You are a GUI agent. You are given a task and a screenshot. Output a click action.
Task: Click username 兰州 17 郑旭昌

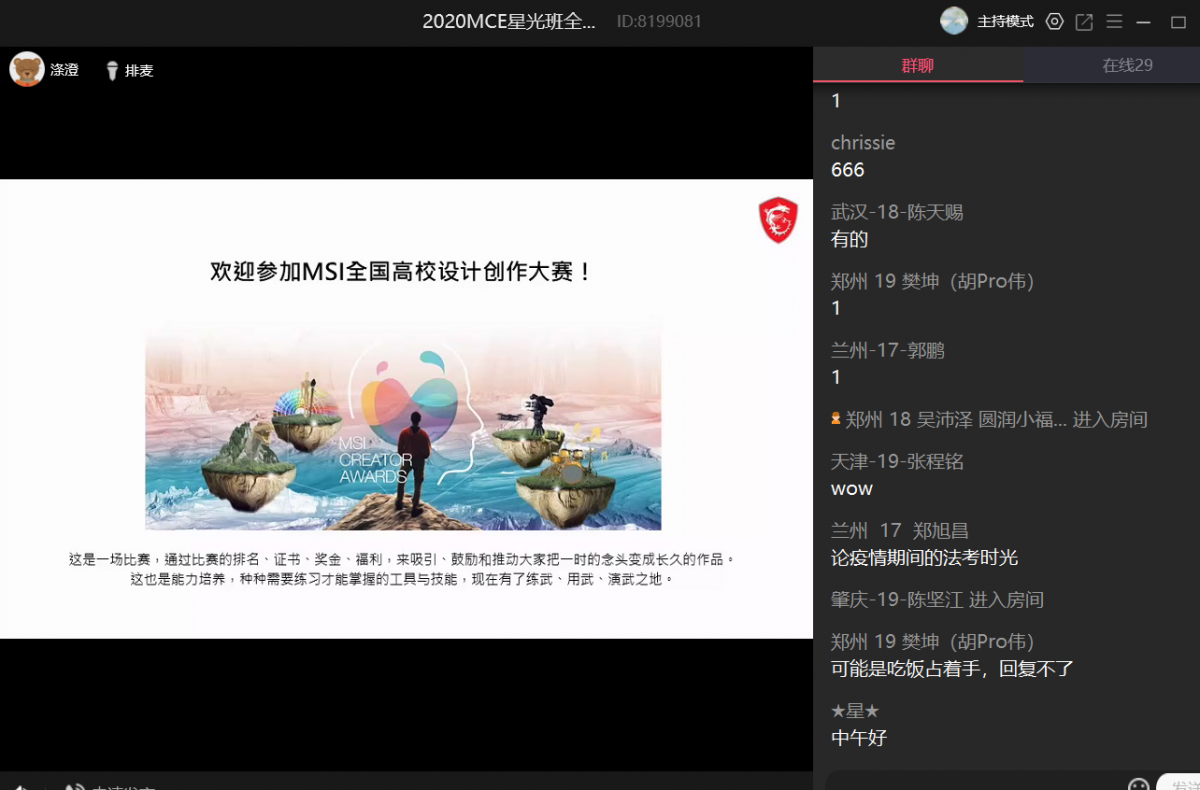pyautogui.click(x=900, y=530)
